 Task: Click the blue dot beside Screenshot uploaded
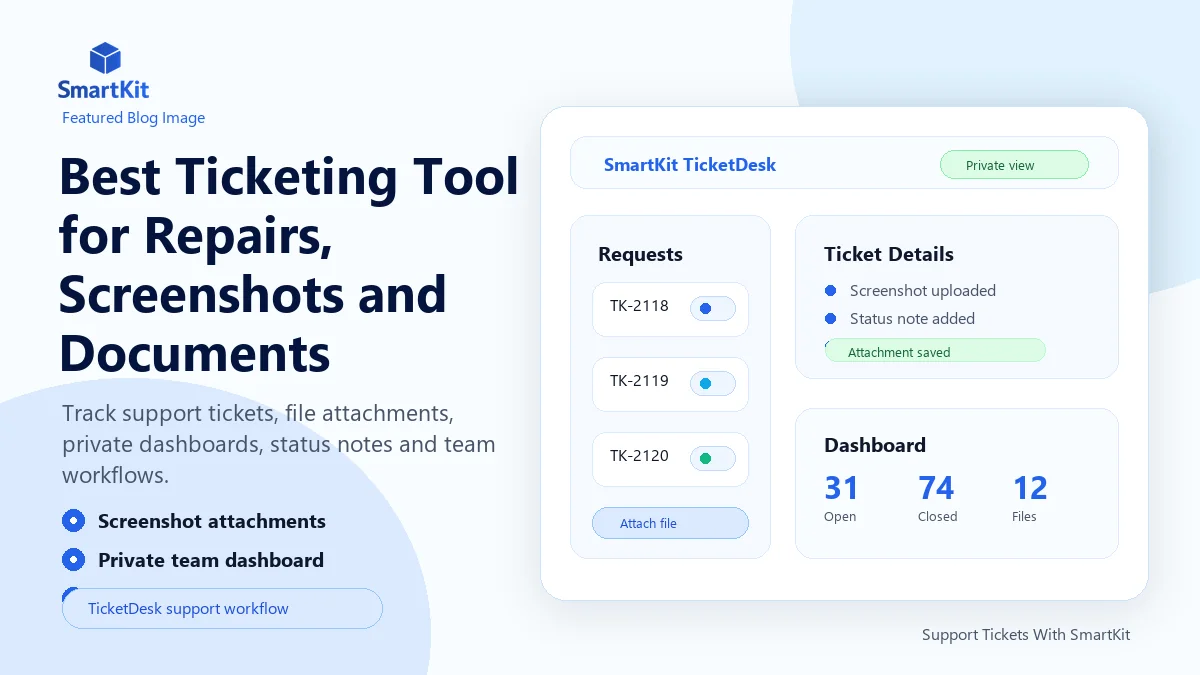click(830, 291)
